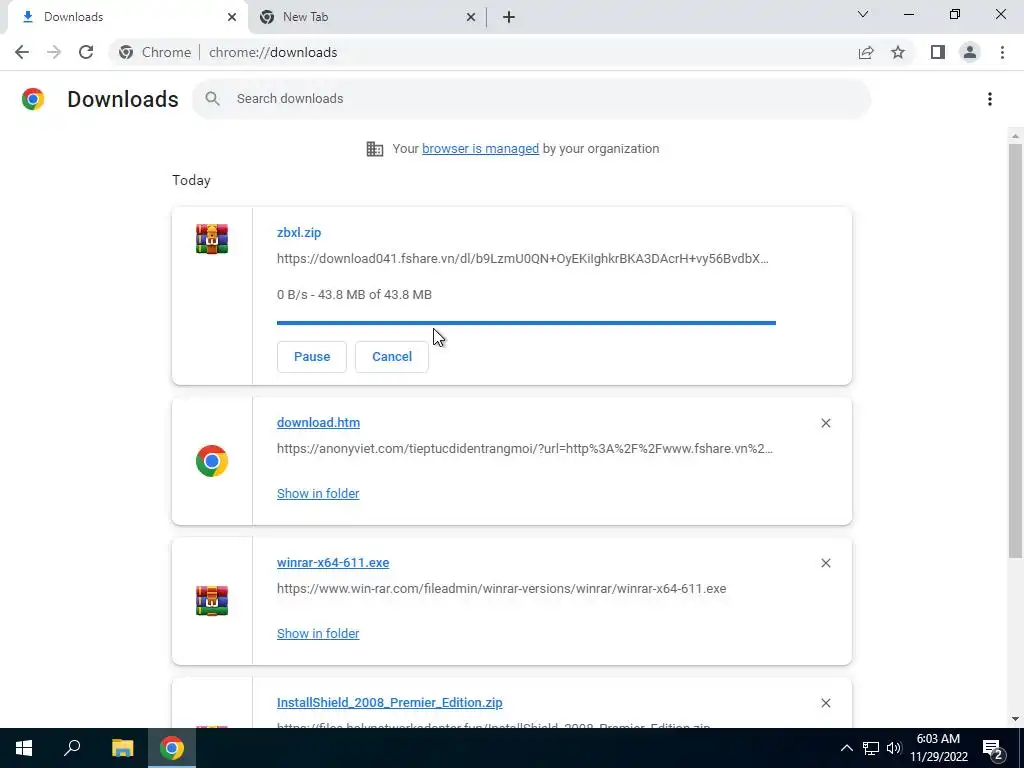Open the side panel icon
1024x768 pixels.
(x=938, y=52)
